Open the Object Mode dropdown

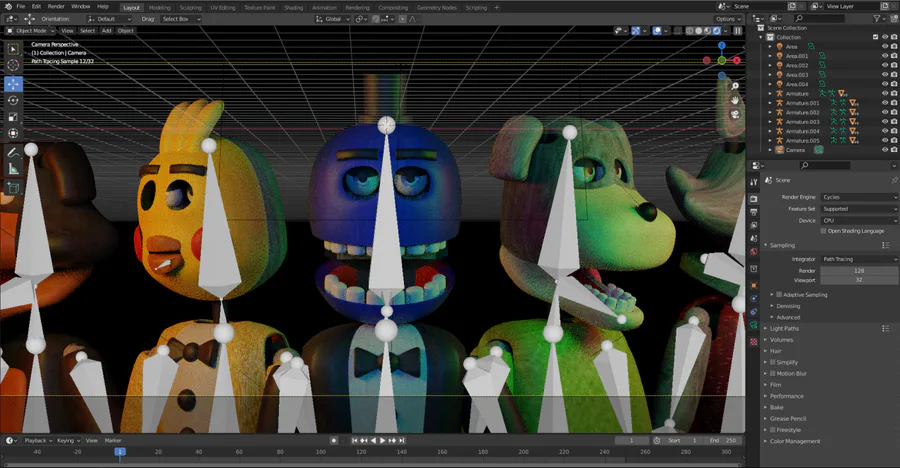coord(30,30)
